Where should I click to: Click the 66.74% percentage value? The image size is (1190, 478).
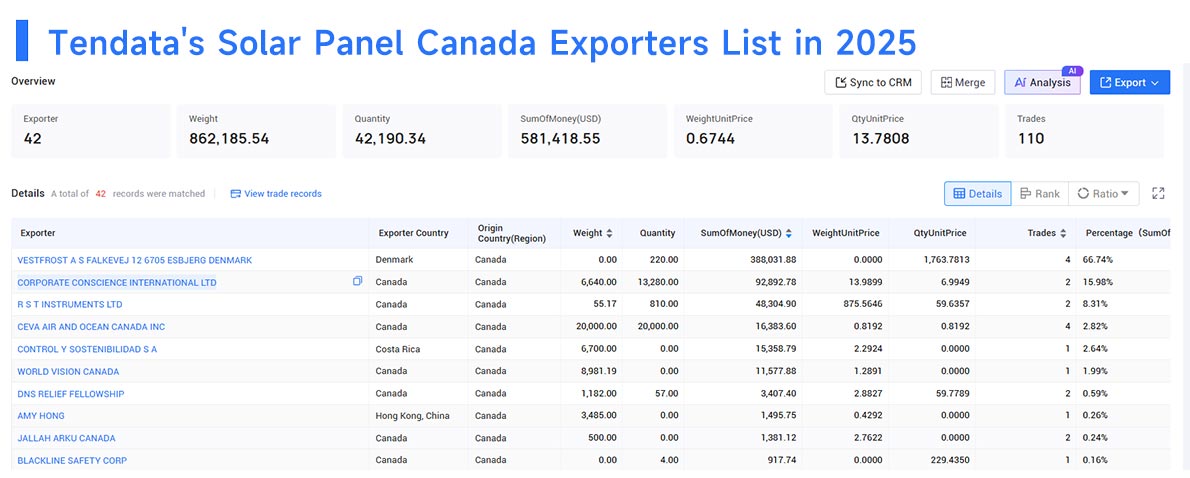click(x=1099, y=260)
